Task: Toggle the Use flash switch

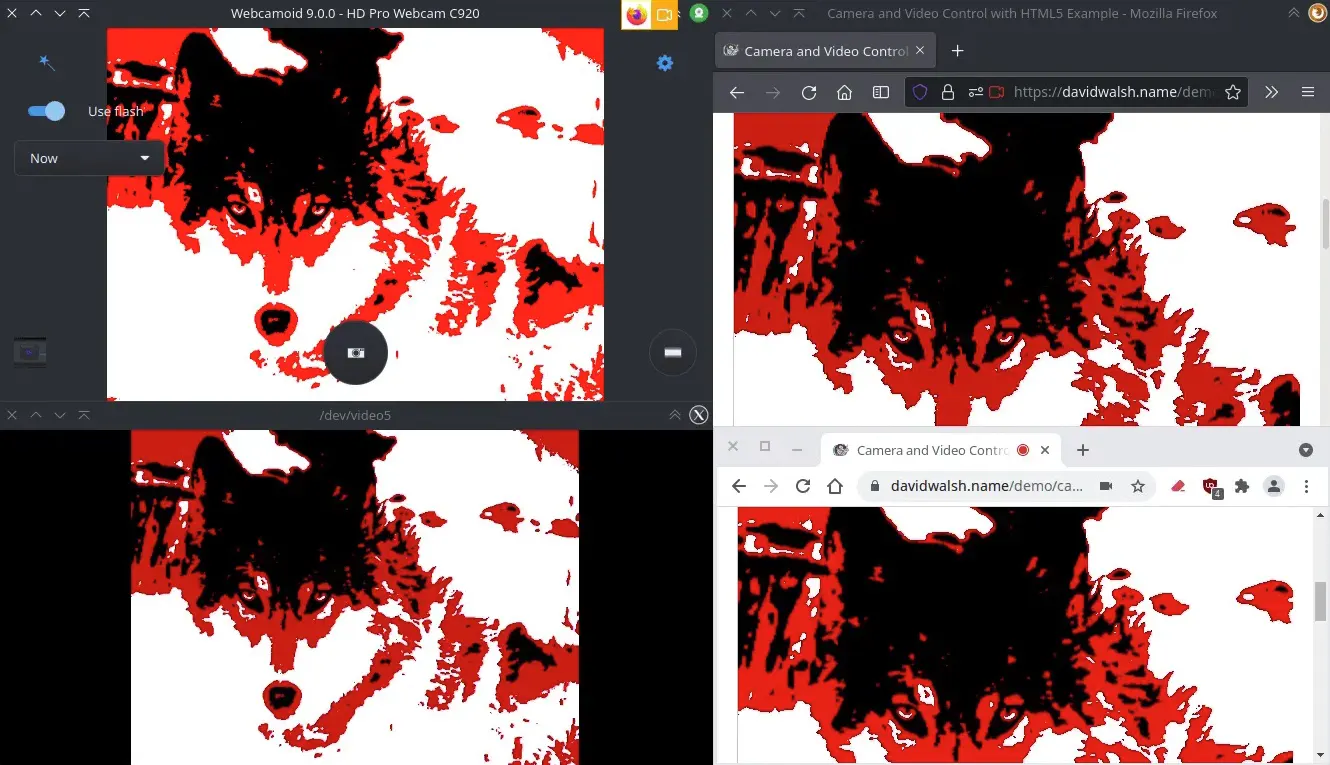Action: point(47,111)
